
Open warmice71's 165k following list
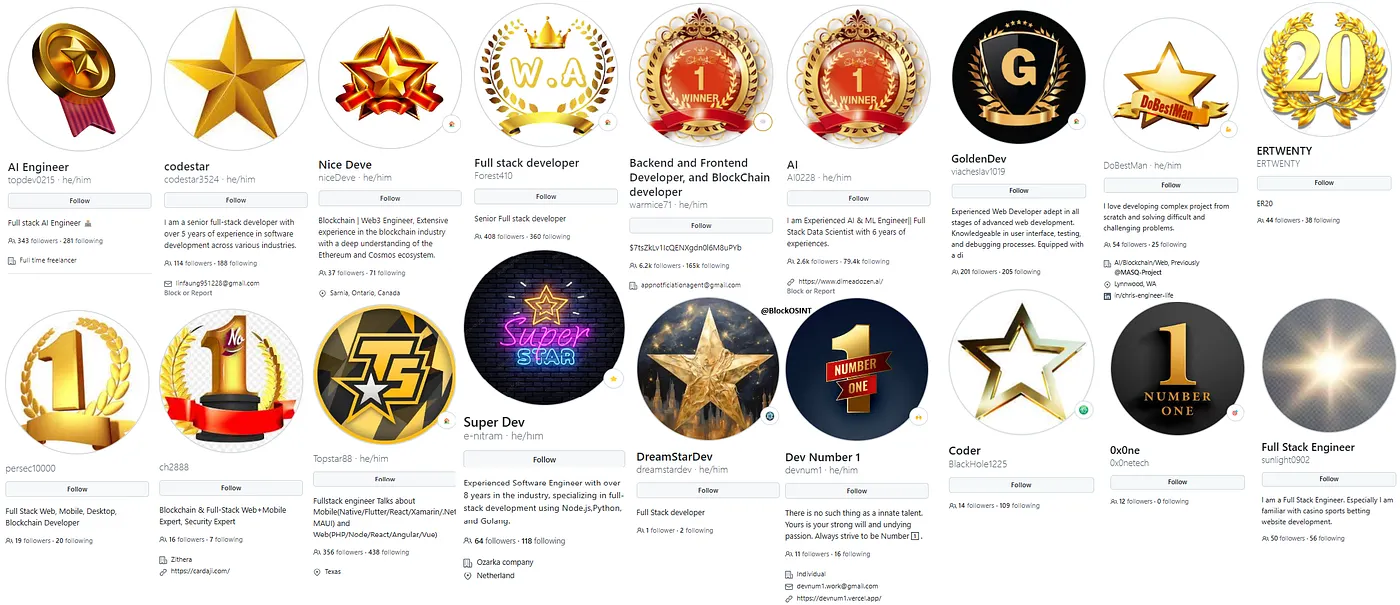point(705,265)
